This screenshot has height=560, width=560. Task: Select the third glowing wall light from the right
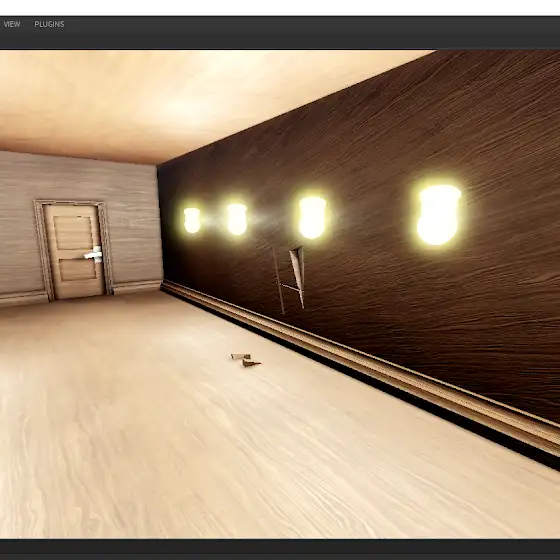pos(237,219)
